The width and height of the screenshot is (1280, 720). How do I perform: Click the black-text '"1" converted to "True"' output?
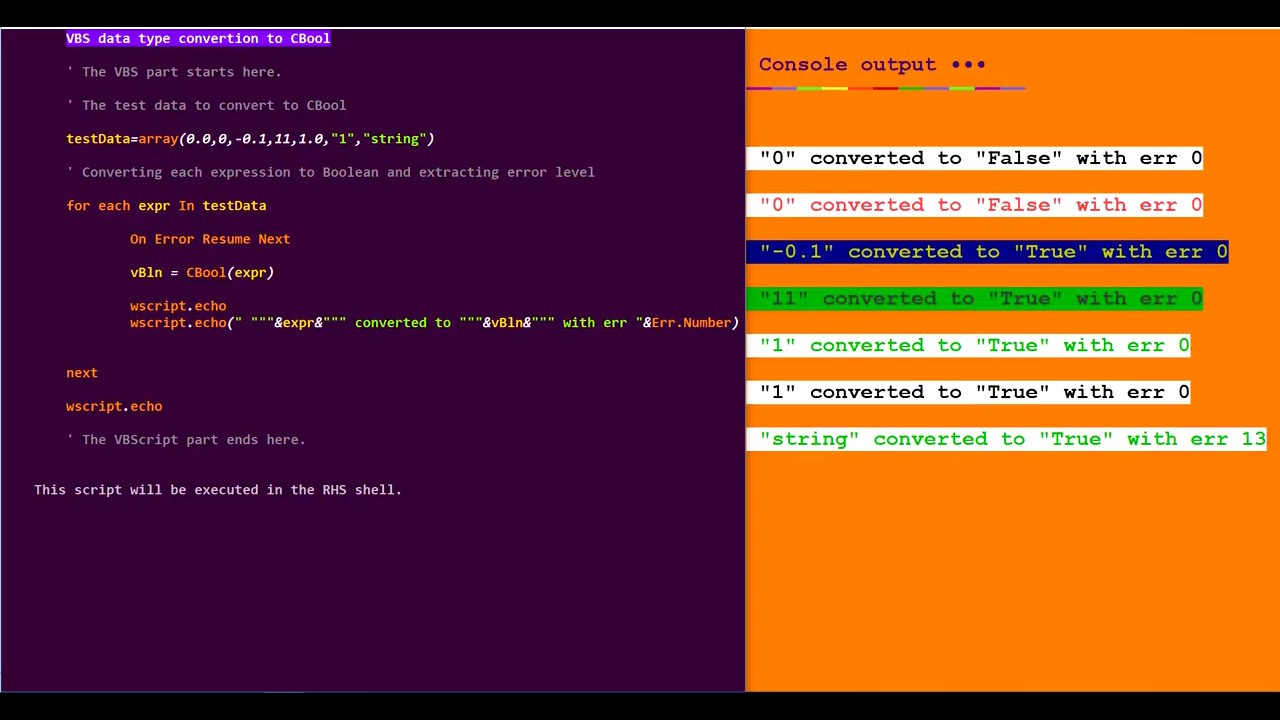(x=968, y=392)
